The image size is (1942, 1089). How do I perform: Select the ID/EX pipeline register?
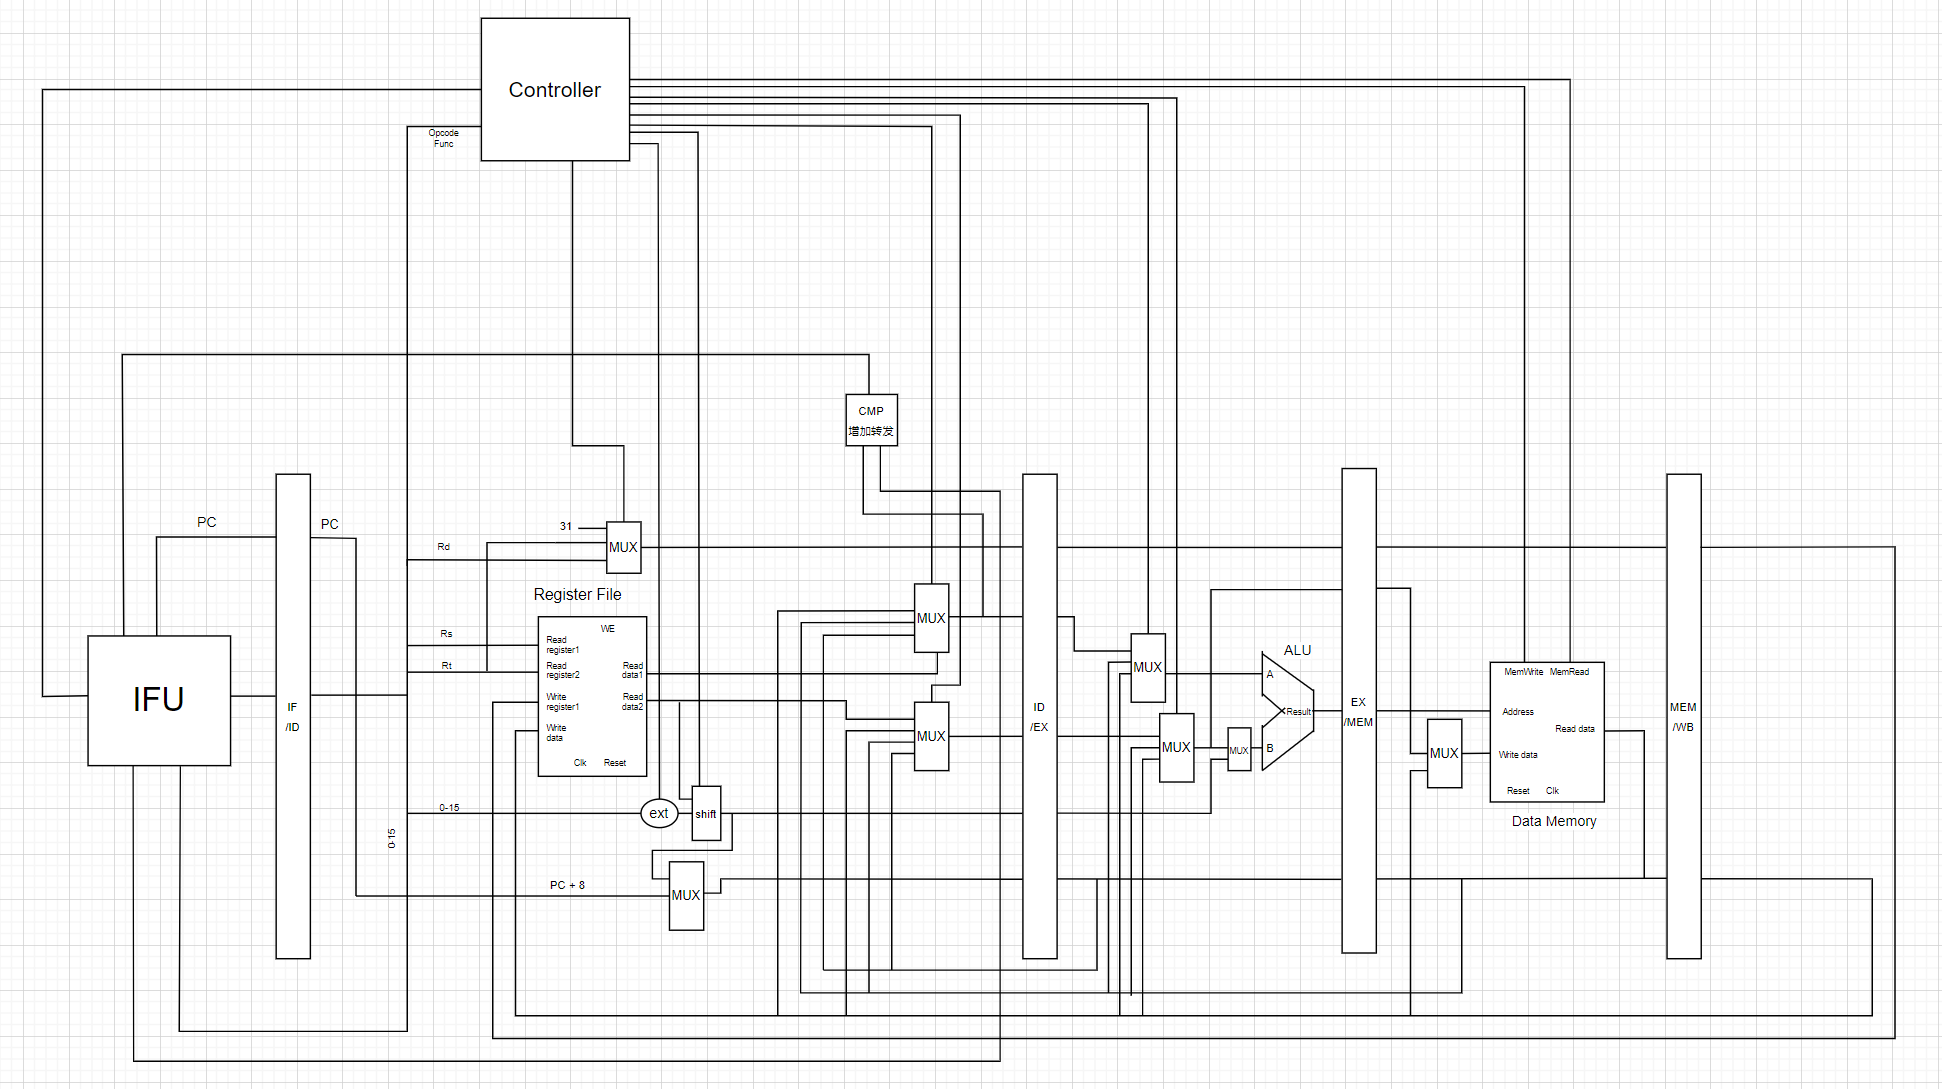click(1040, 716)
